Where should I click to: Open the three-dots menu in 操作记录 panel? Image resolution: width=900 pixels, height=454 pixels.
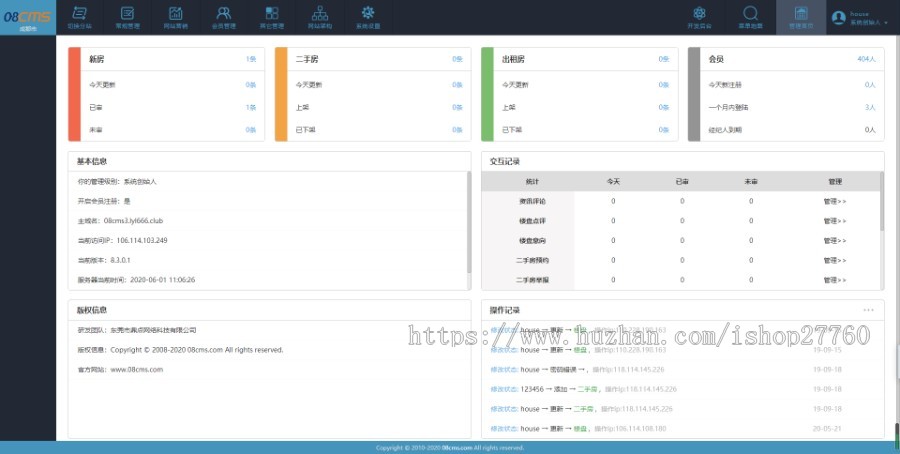point(868,310)
